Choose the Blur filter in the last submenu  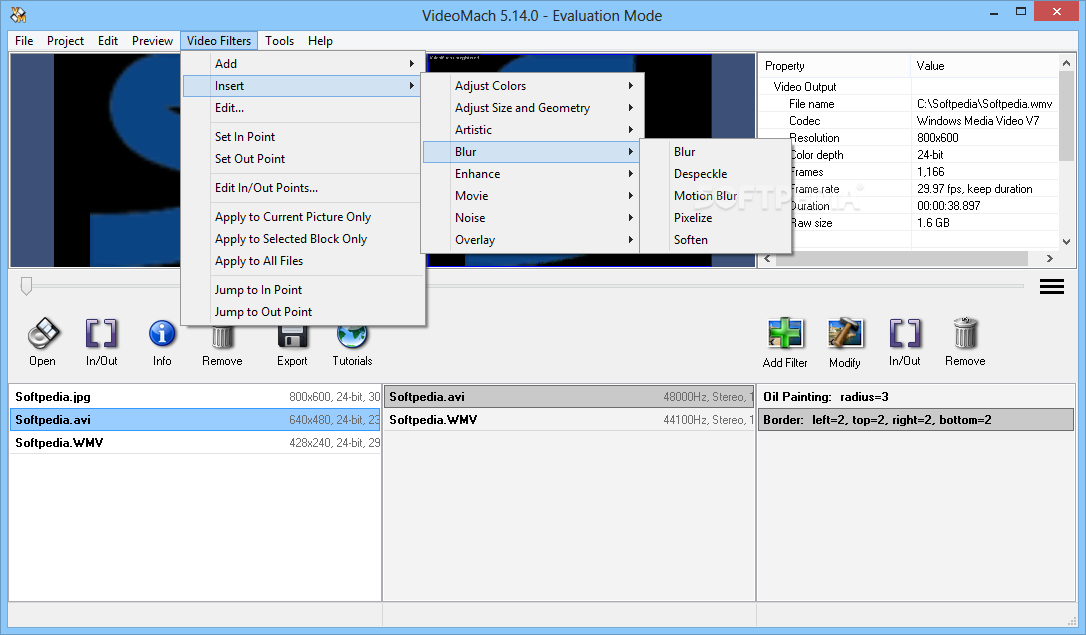pos(715,152)
